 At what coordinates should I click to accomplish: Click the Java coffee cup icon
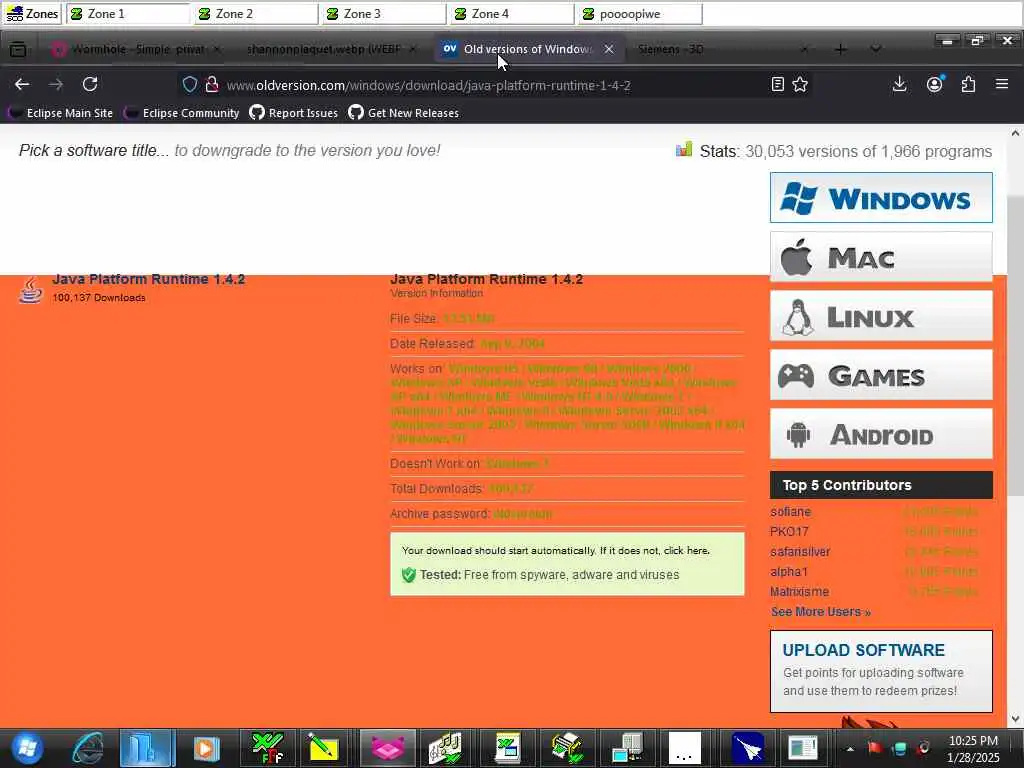tap(30, 291)
